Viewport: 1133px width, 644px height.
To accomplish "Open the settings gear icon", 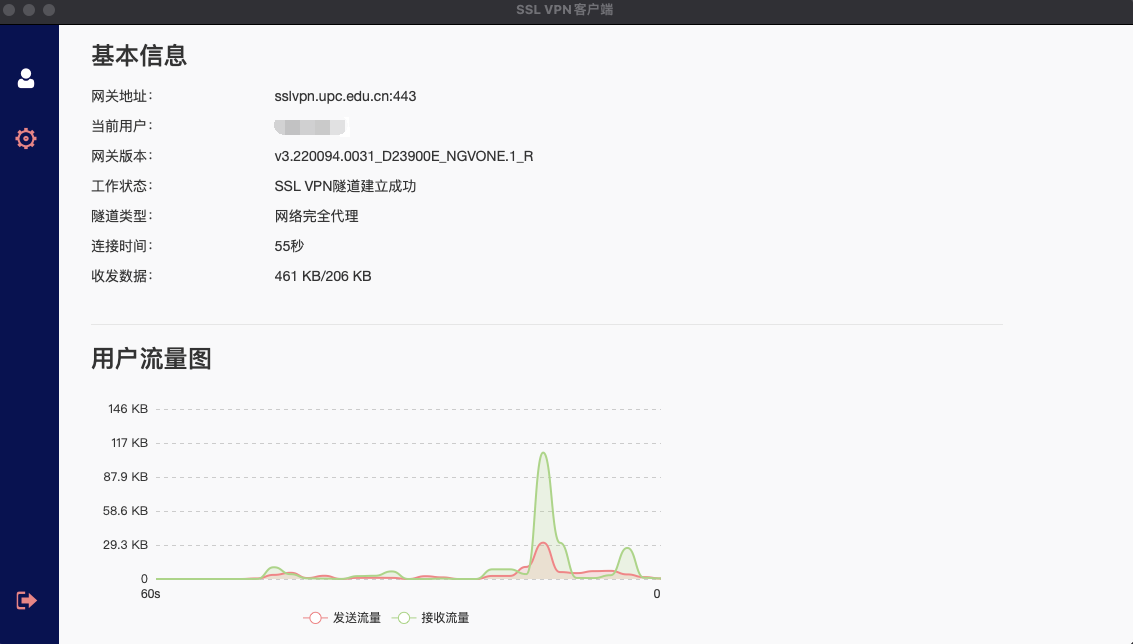I will tap(26, 138).
